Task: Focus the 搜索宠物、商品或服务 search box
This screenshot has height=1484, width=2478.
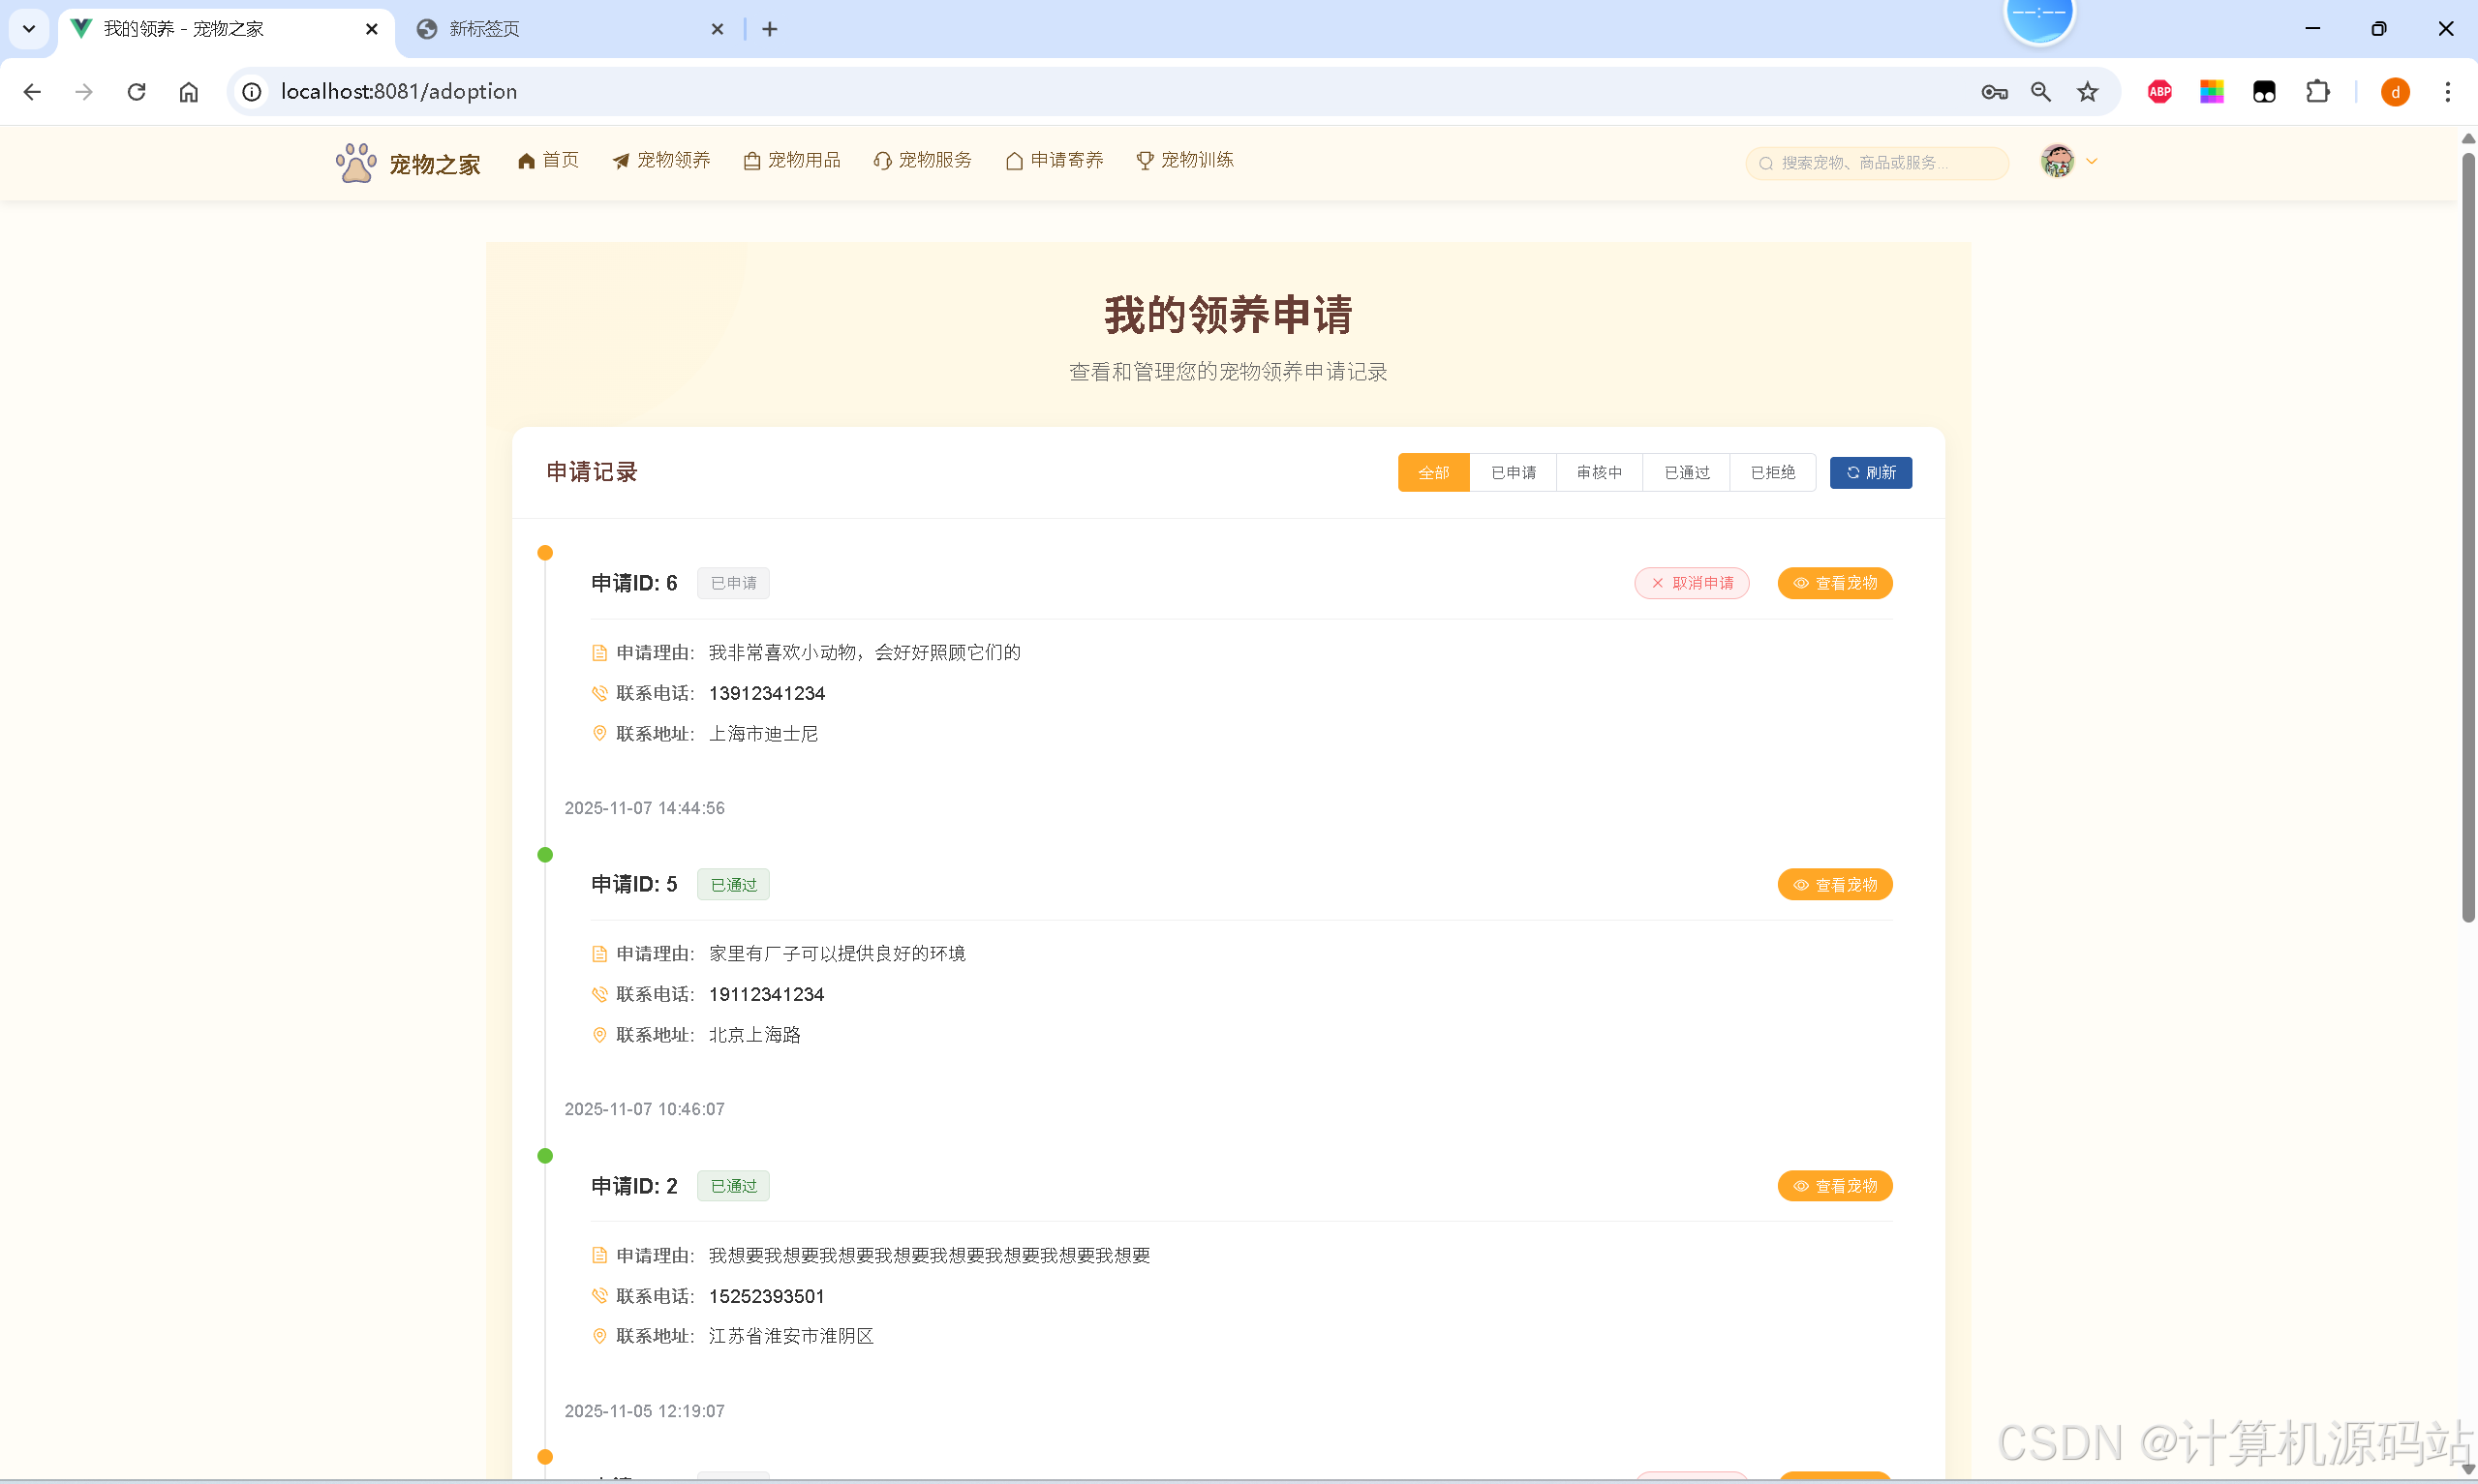Action: coord(1877,163)
